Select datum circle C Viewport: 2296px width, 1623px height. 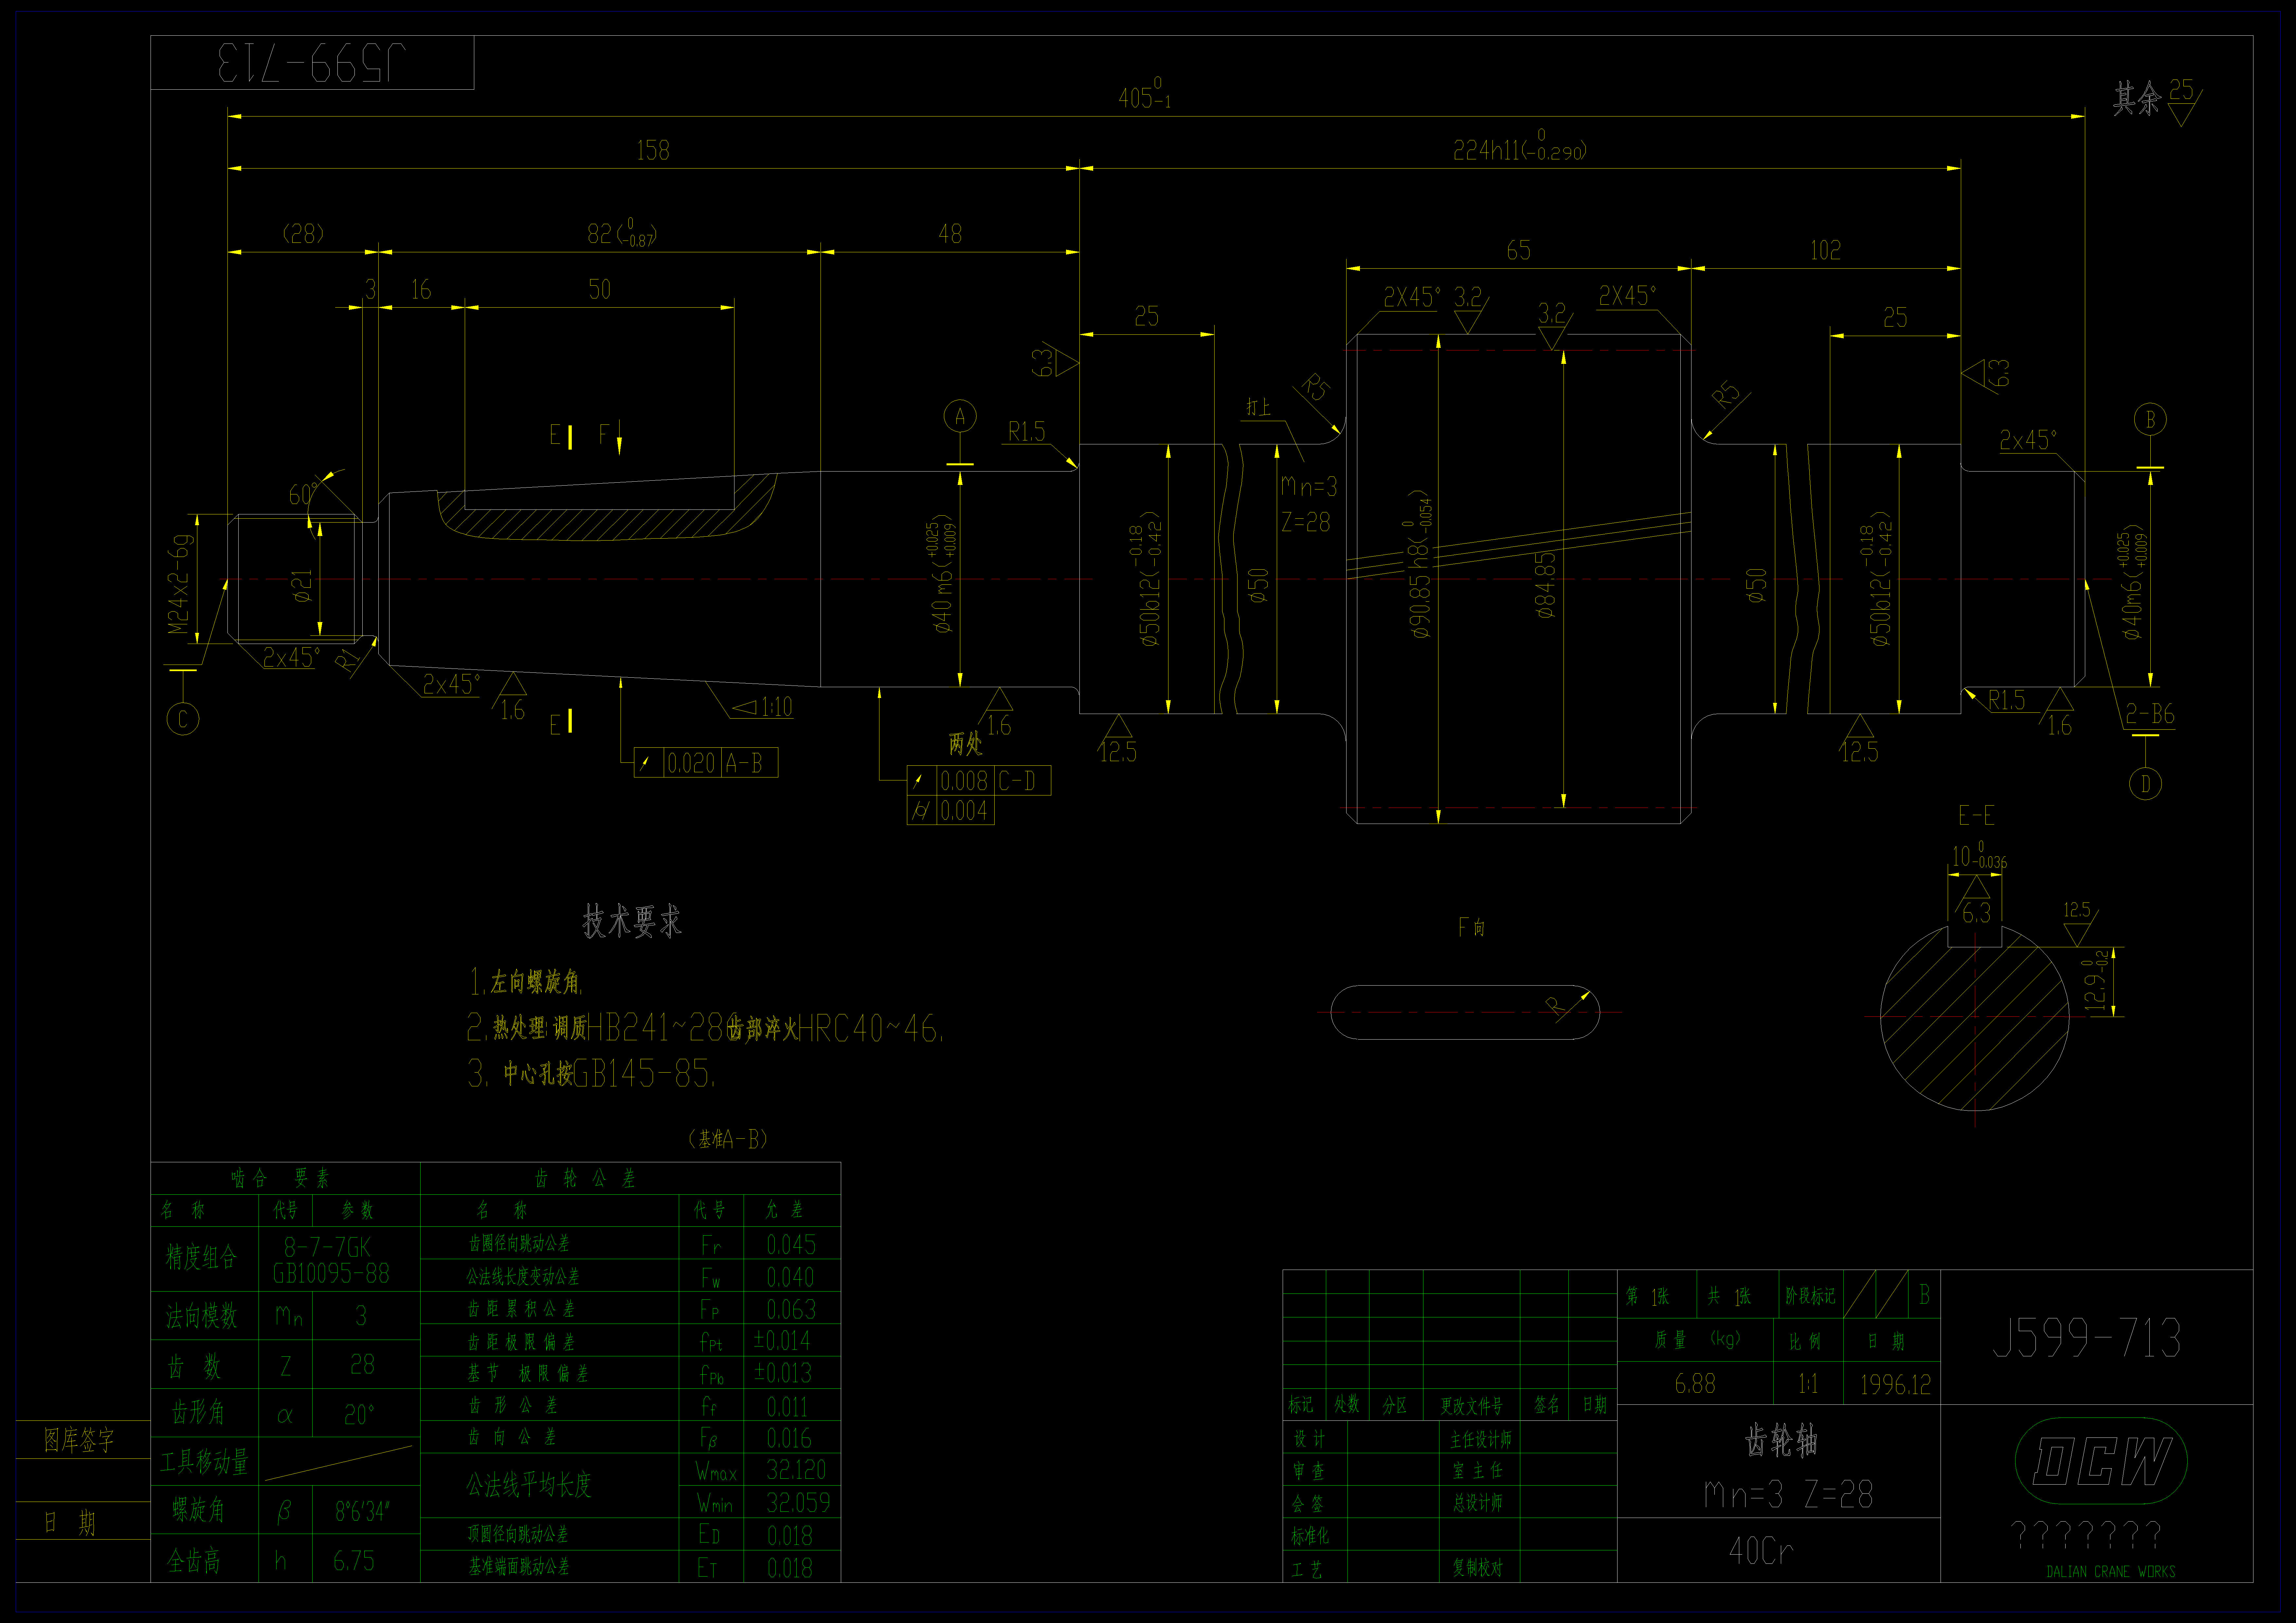183,719
